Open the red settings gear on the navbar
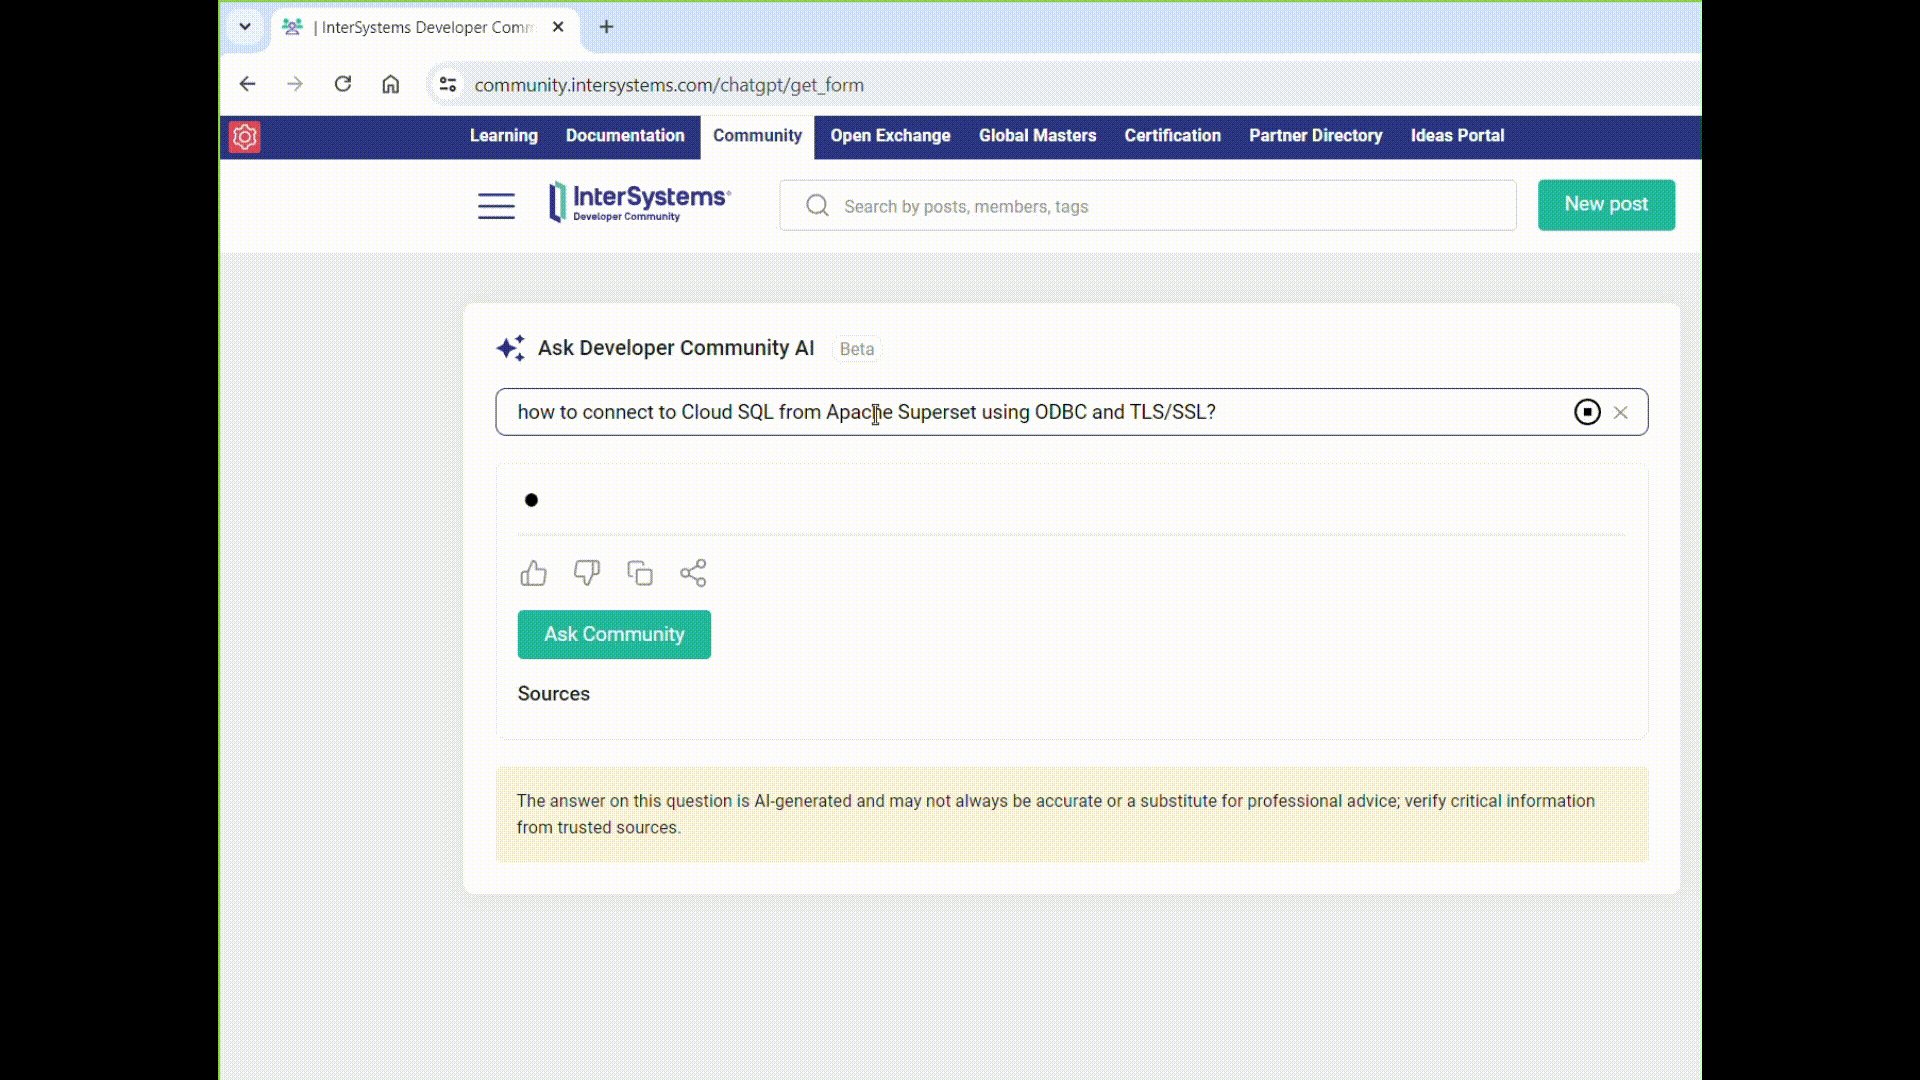 point(244,136)
